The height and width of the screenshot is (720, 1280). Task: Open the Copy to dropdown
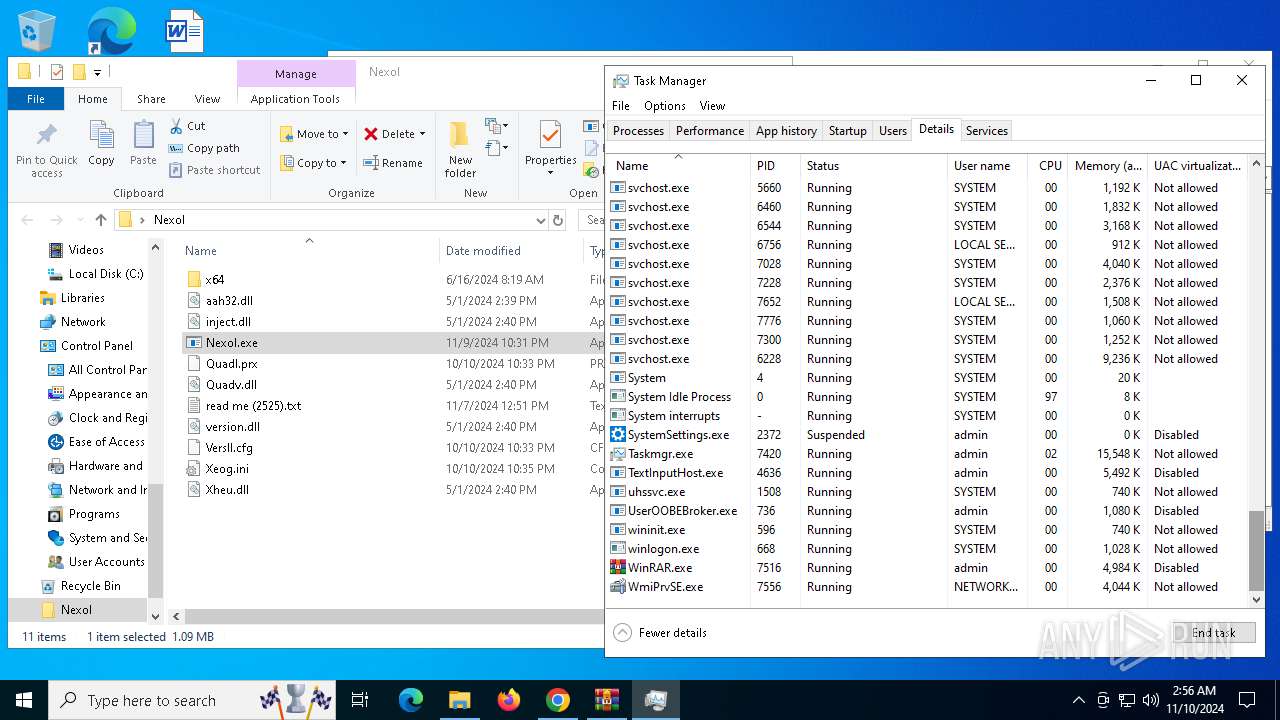click(313, 163)
